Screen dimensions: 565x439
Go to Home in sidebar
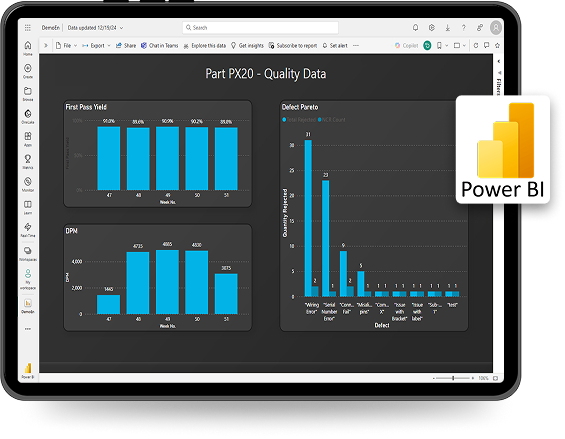point(28,48)
